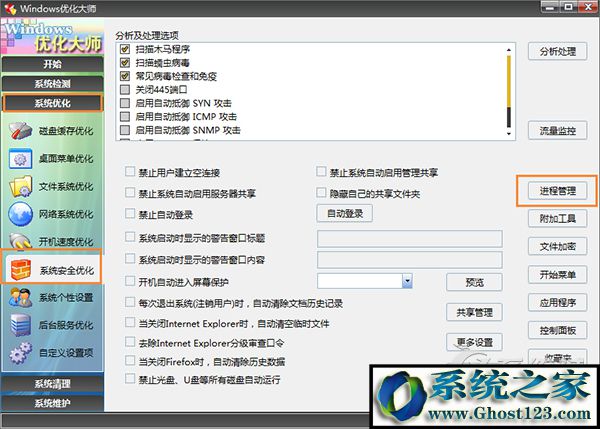Open 磁盘缓存优化 disk cache icon
Viewport: 600px width, 429px height.
tap(20, 131)
